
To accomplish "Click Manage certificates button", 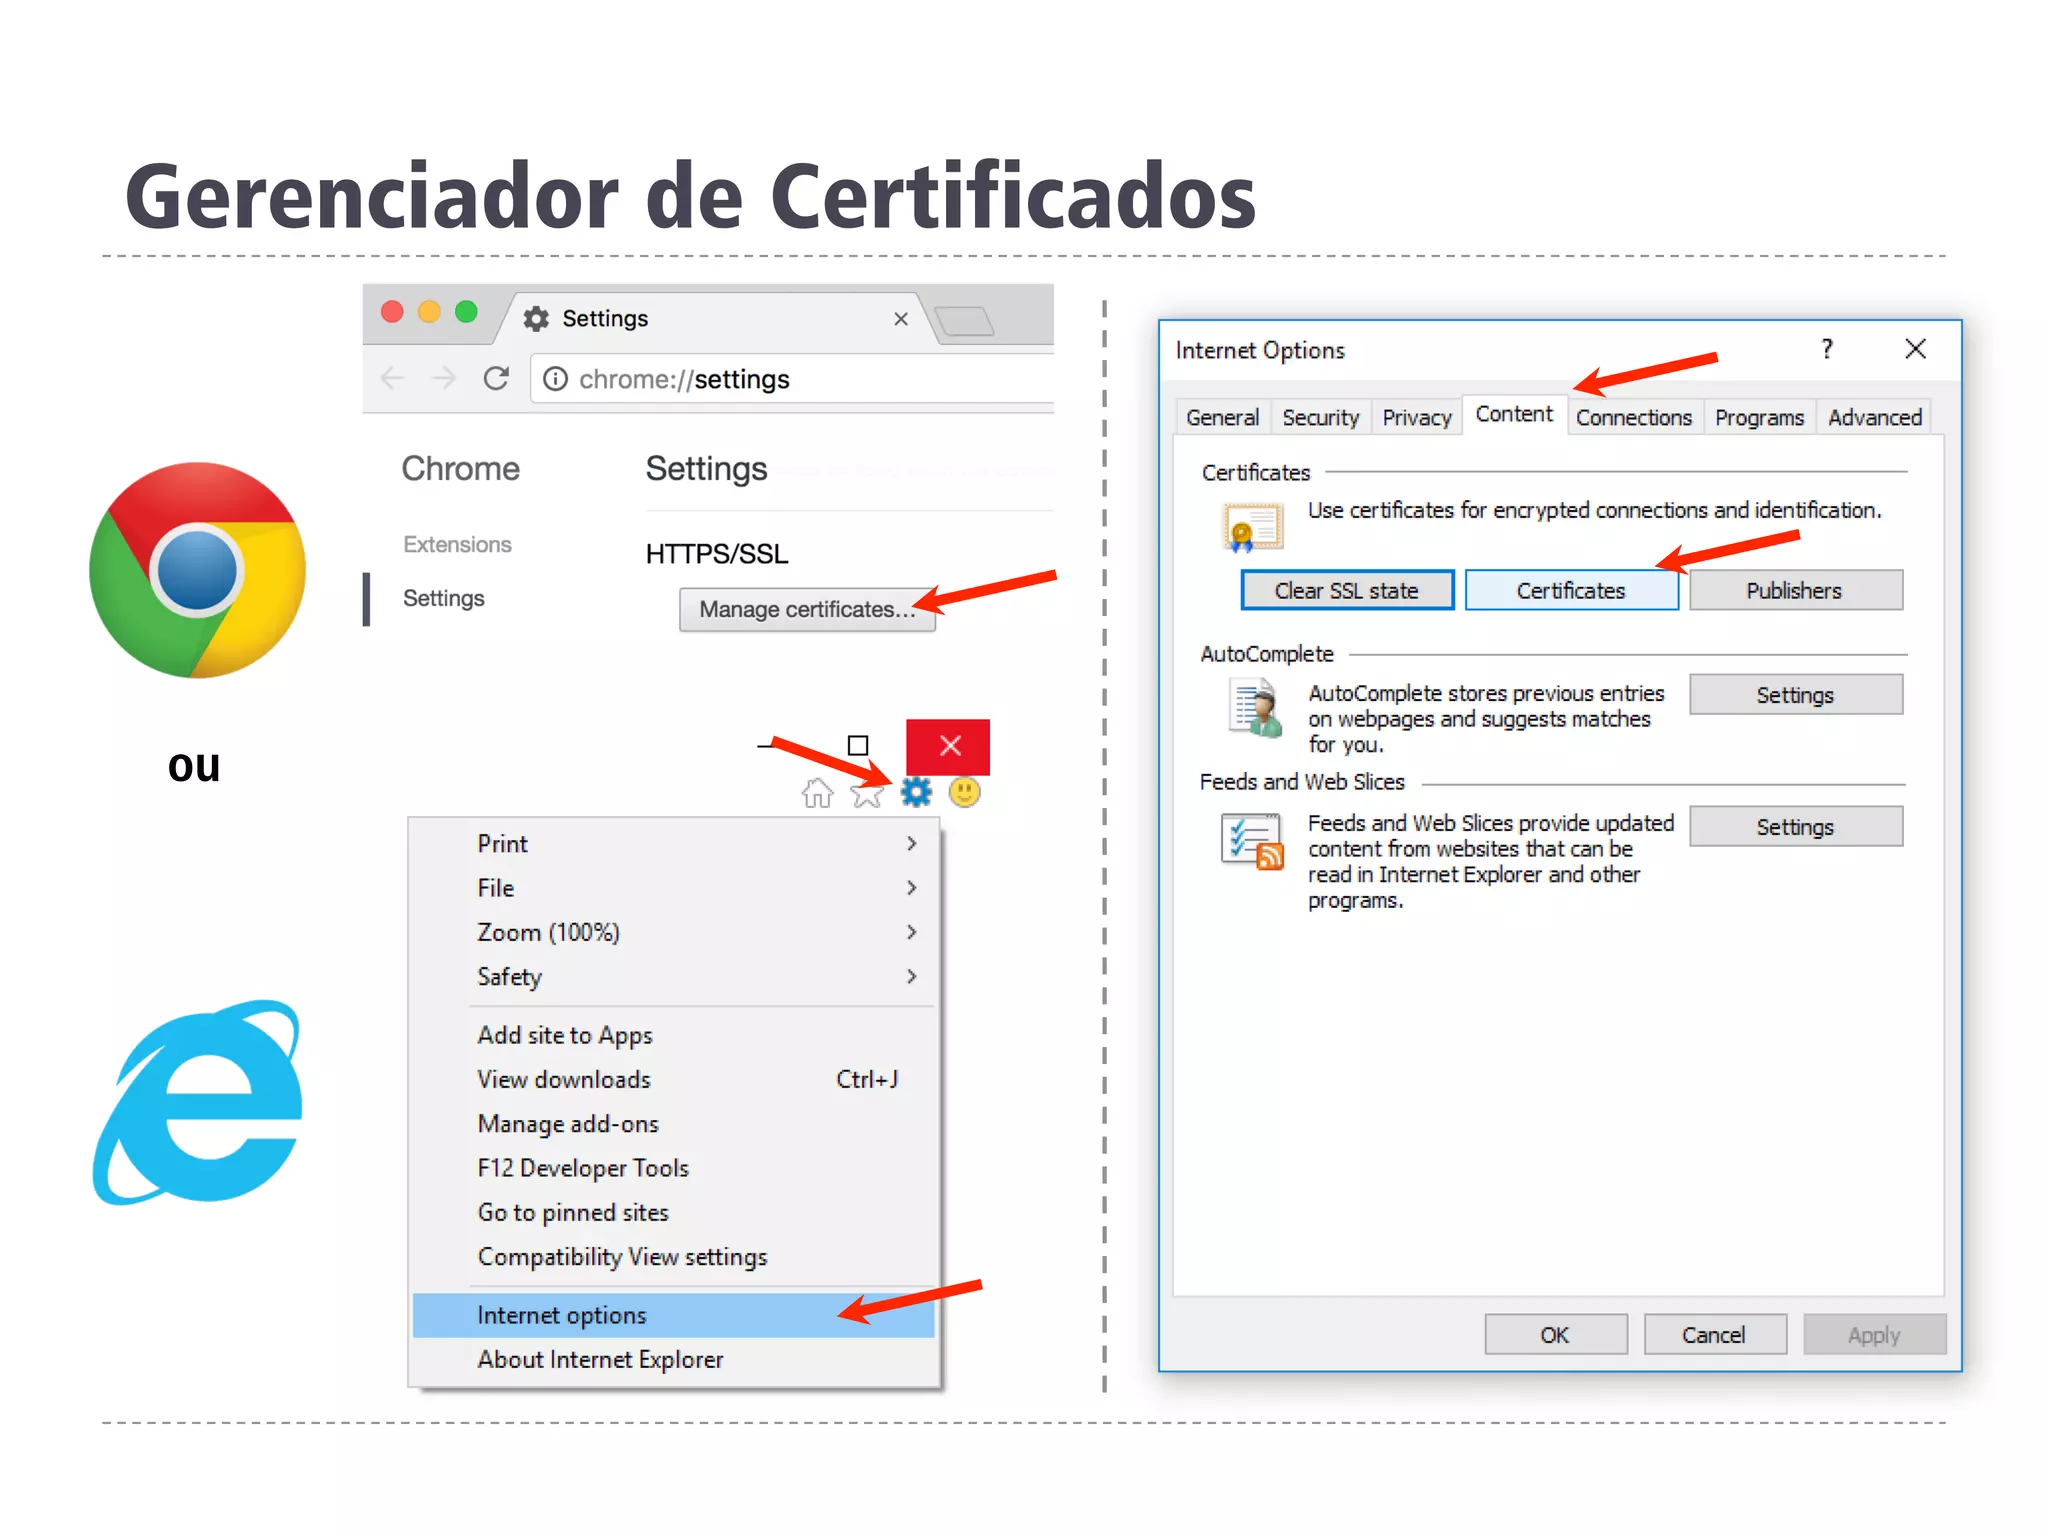I will (x=807, y=609).
